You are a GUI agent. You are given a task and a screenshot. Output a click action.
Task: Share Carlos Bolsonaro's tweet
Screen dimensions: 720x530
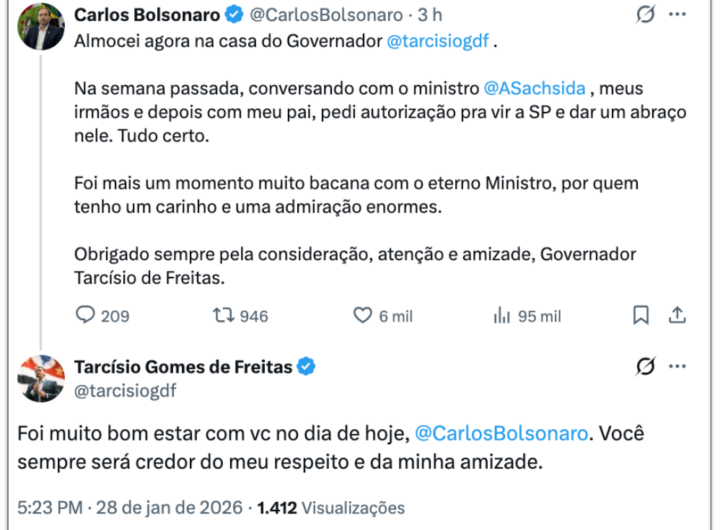coord(677,316)
